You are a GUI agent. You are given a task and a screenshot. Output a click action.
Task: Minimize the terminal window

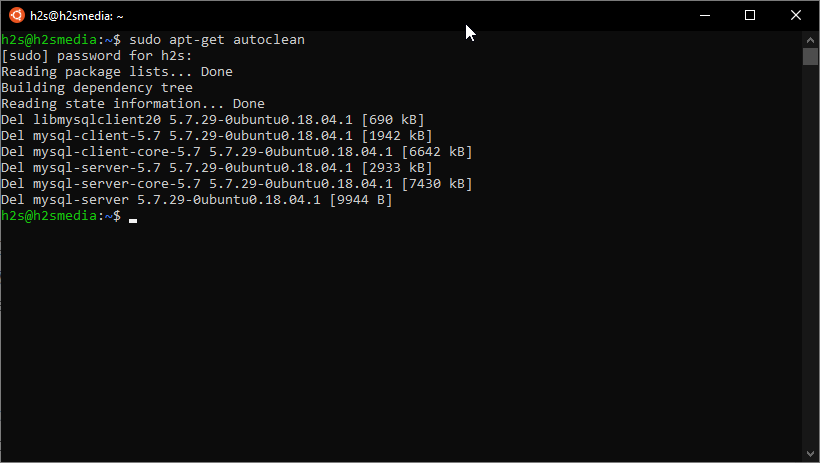703,15
